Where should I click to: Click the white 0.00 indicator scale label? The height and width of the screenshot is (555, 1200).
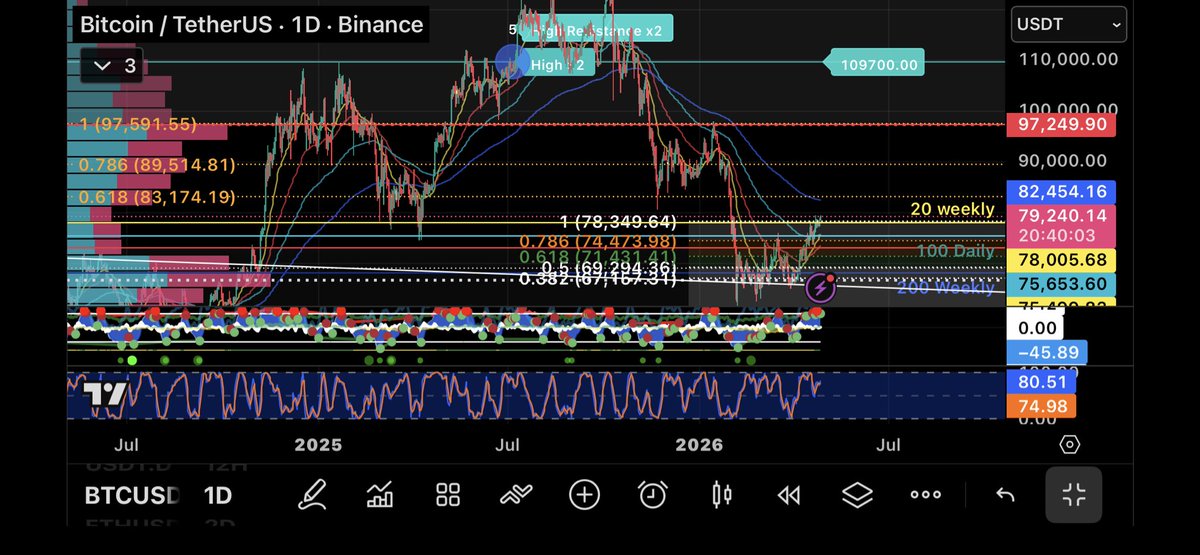click(x=1037, y=327)
